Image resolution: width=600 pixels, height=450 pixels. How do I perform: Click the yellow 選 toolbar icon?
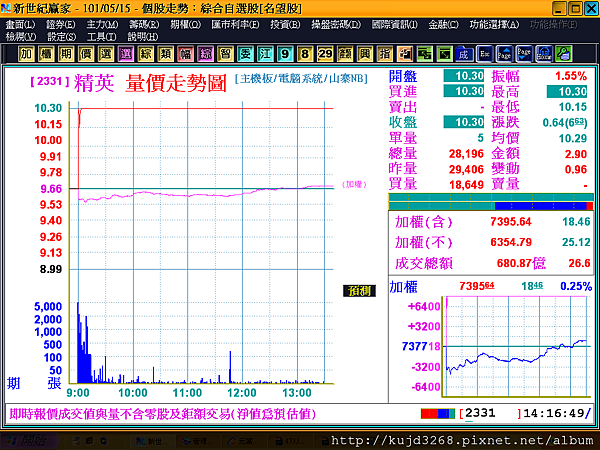click(106, 54)
